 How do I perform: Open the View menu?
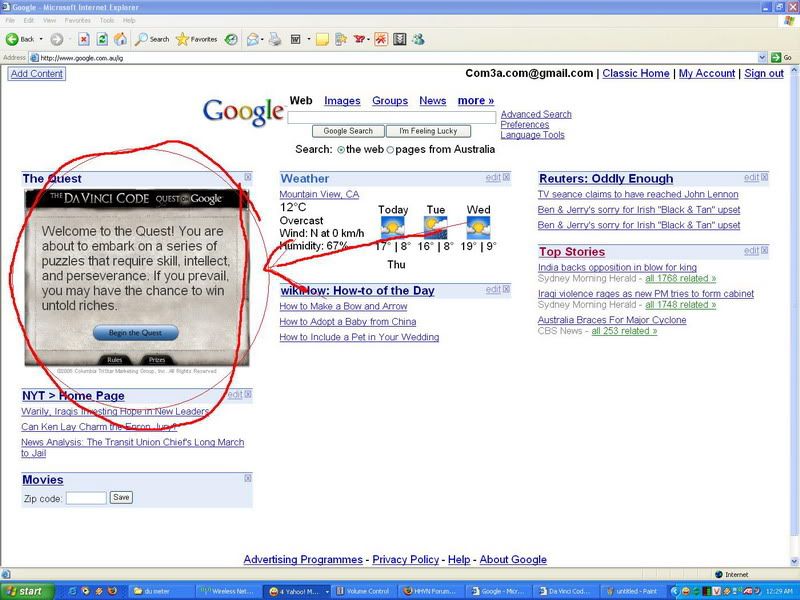pos(49,20)
